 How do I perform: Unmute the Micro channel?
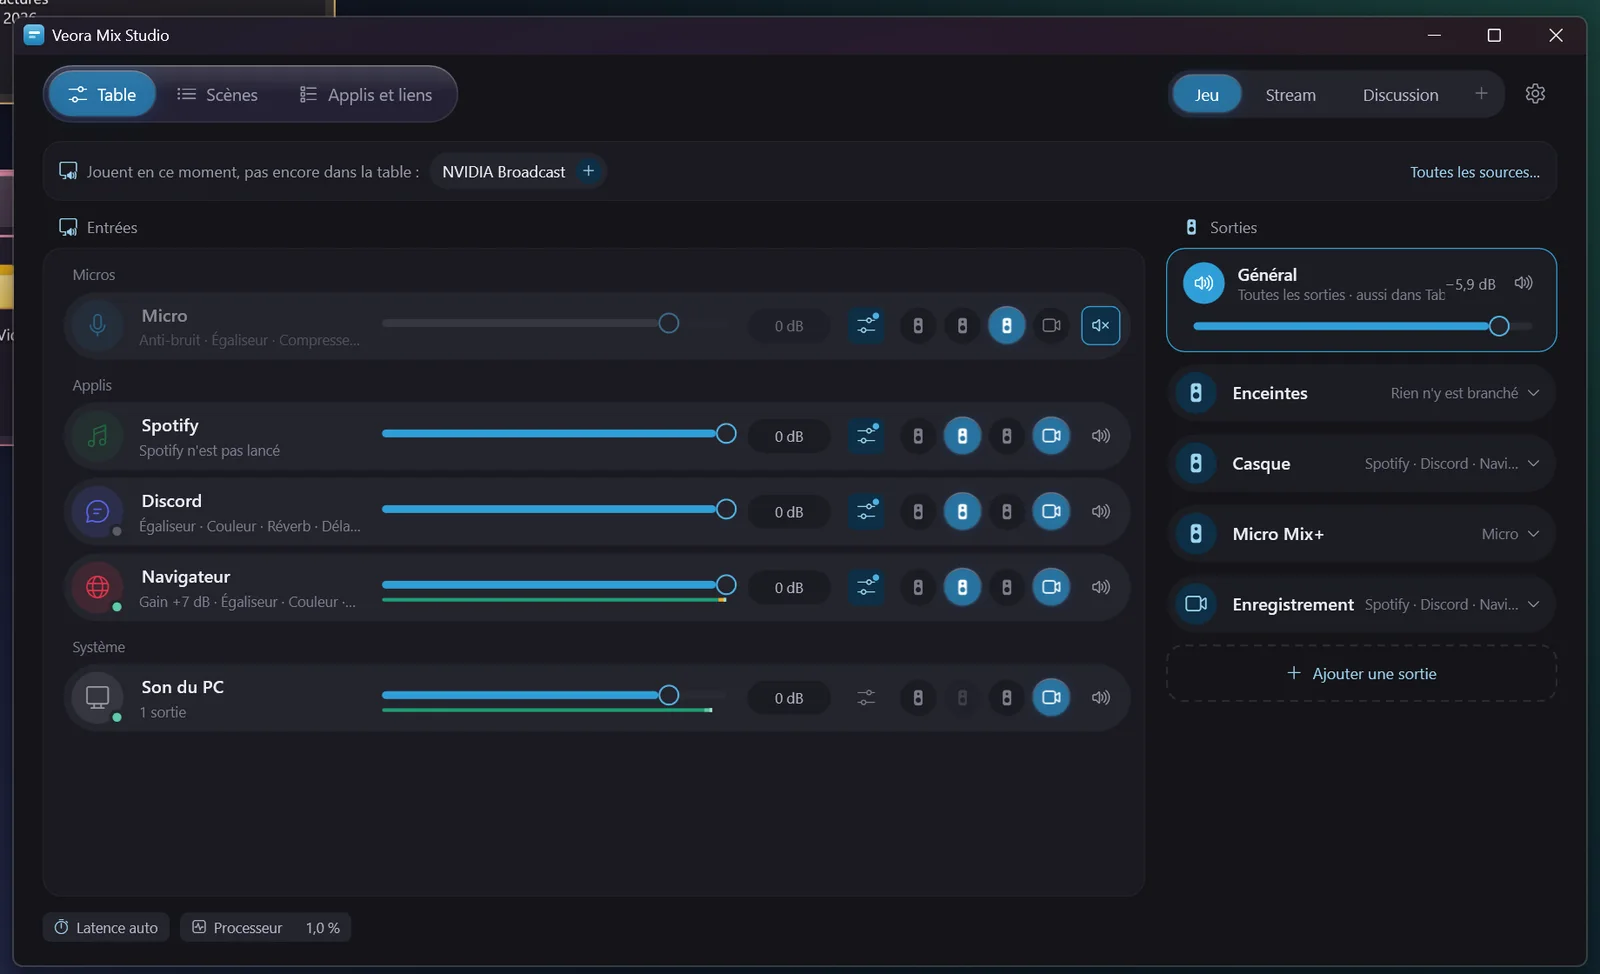(1100, 325)
